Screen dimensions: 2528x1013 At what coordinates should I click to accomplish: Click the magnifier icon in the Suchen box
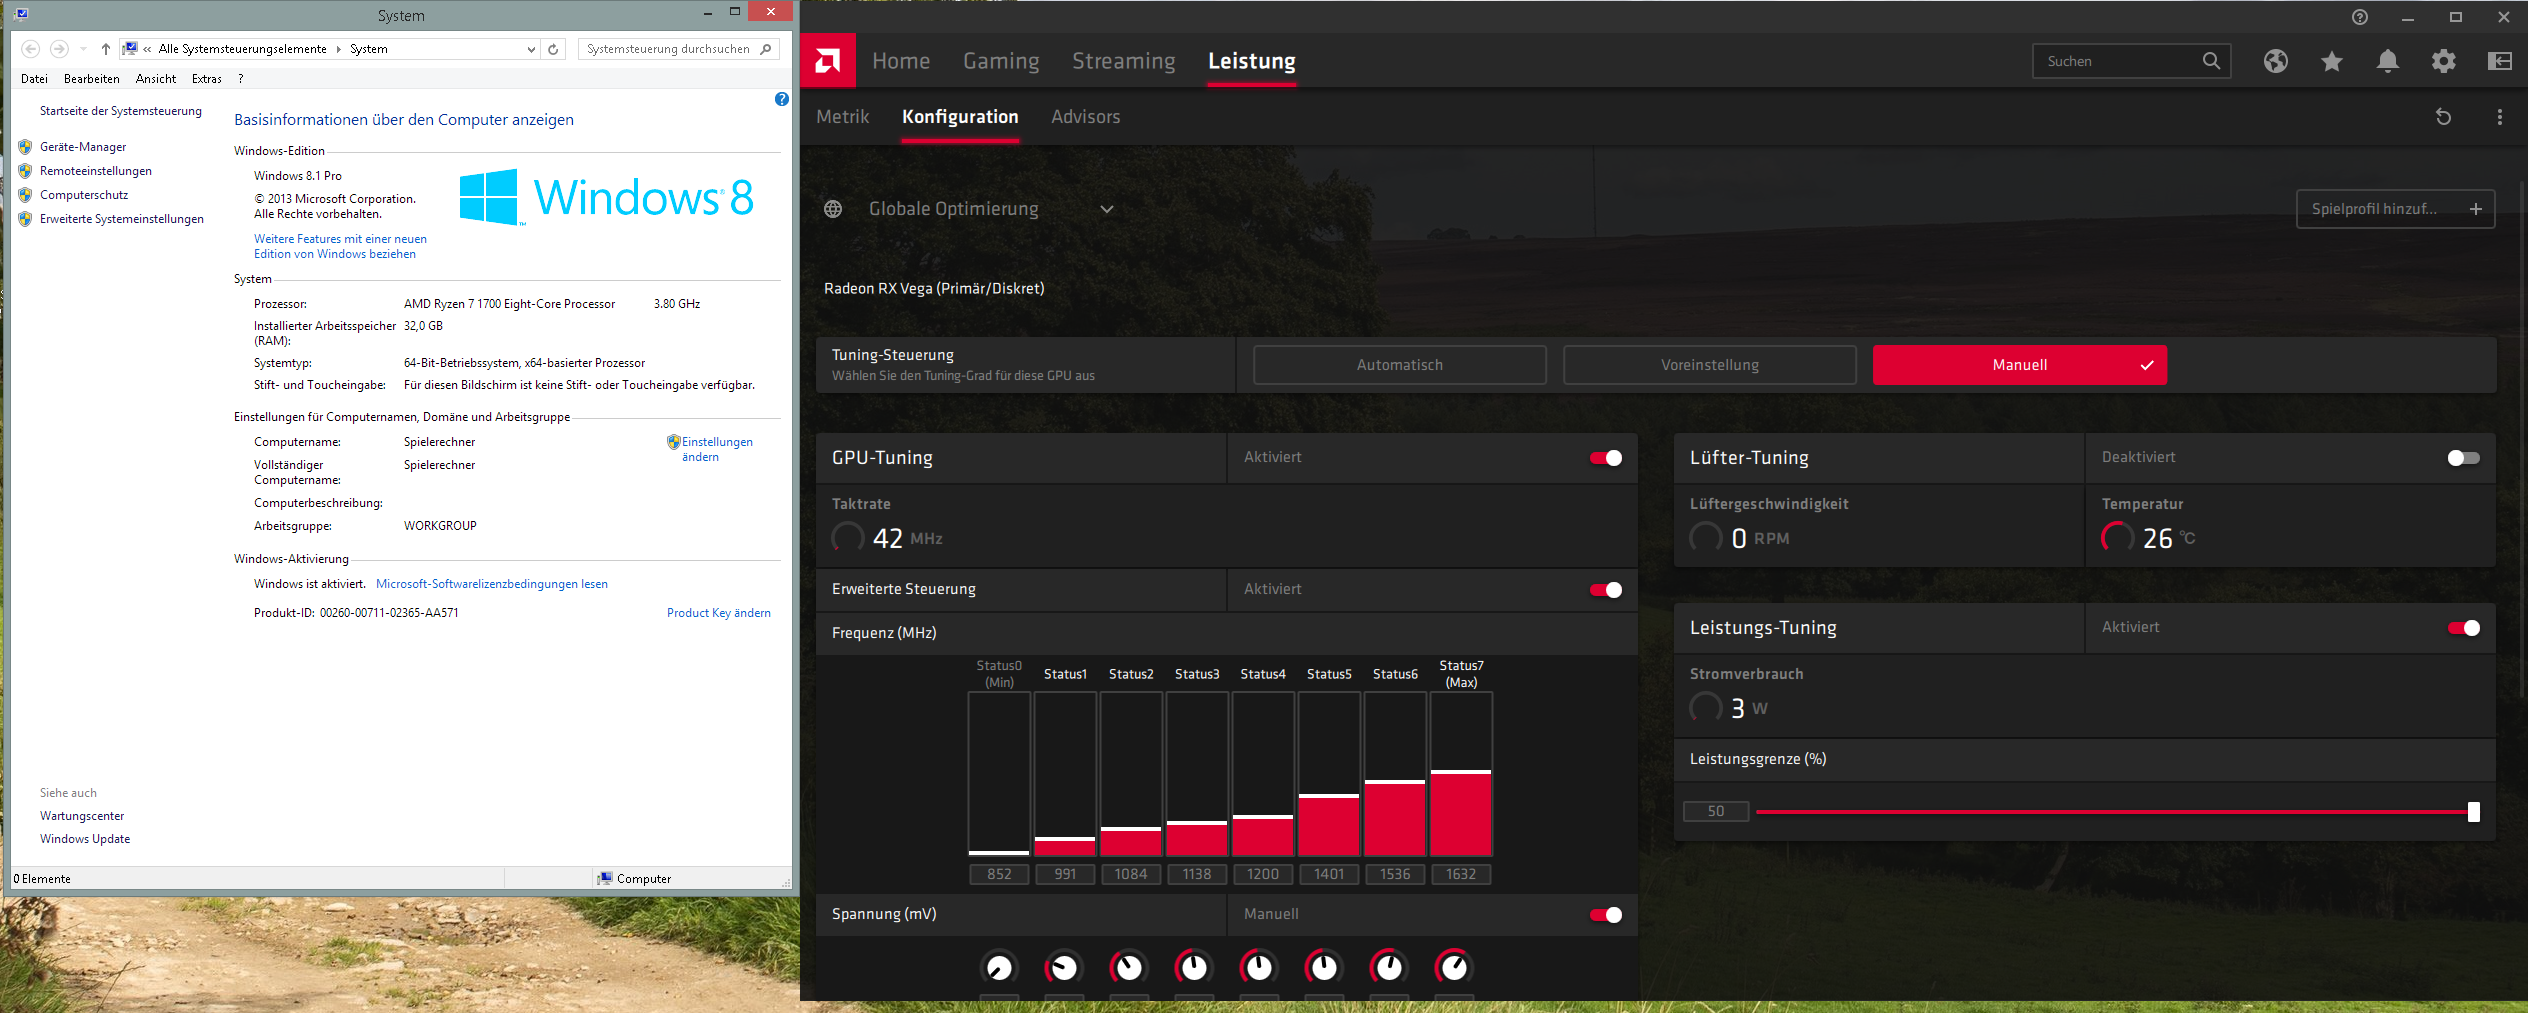point(2211,61)
